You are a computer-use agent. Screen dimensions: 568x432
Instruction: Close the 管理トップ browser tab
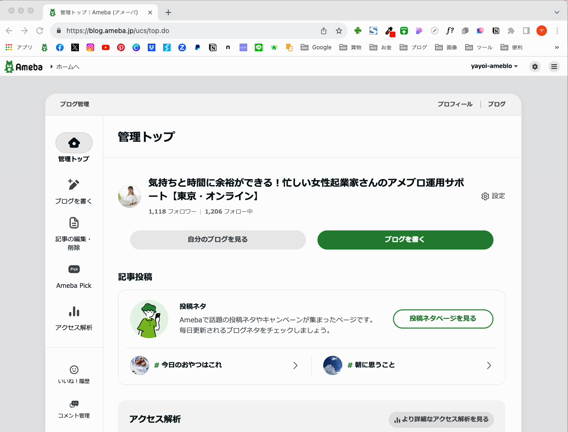150,12
